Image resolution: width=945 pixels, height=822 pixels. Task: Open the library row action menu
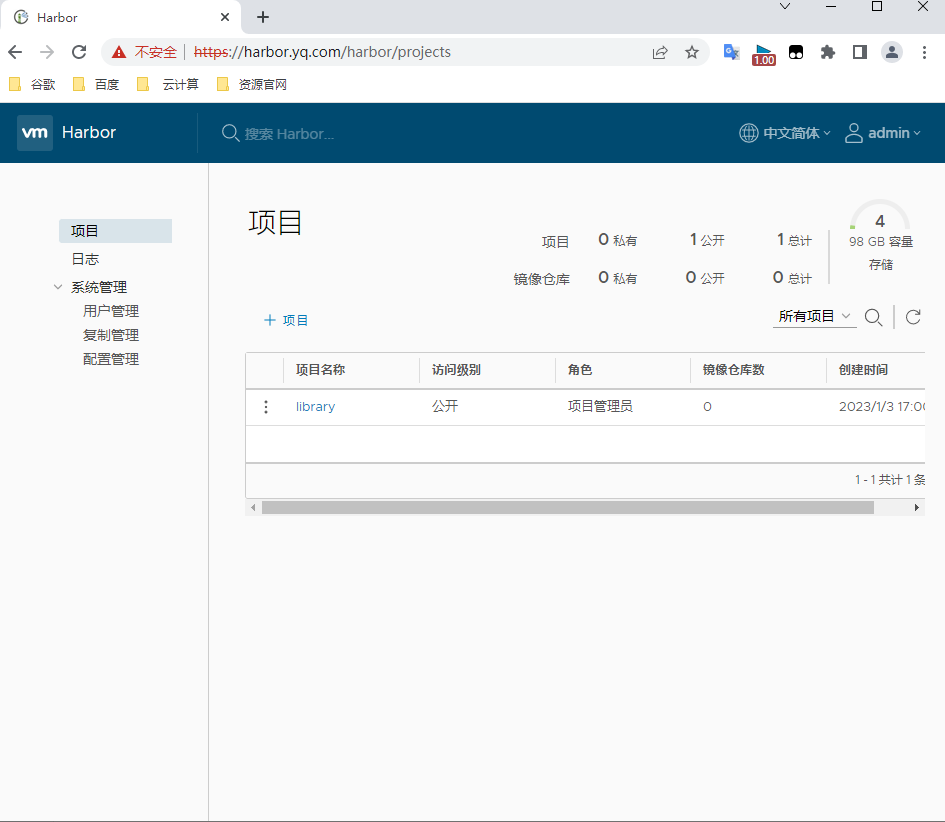pos(266,407)
